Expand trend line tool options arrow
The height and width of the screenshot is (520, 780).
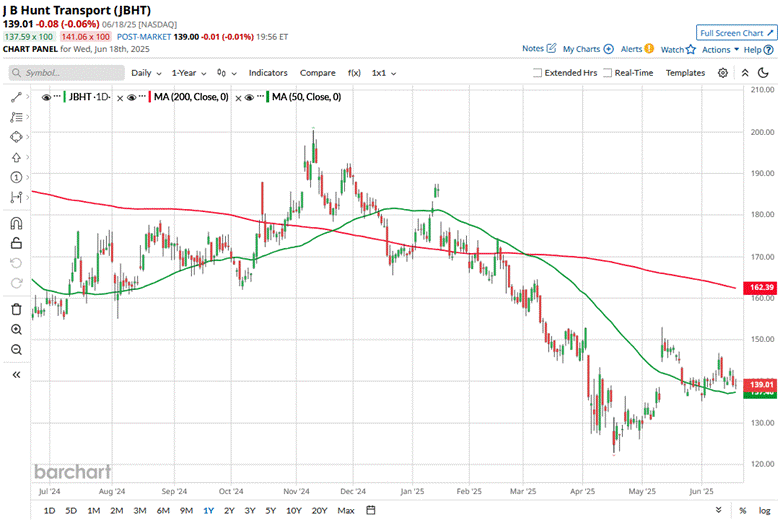point(27,97)
